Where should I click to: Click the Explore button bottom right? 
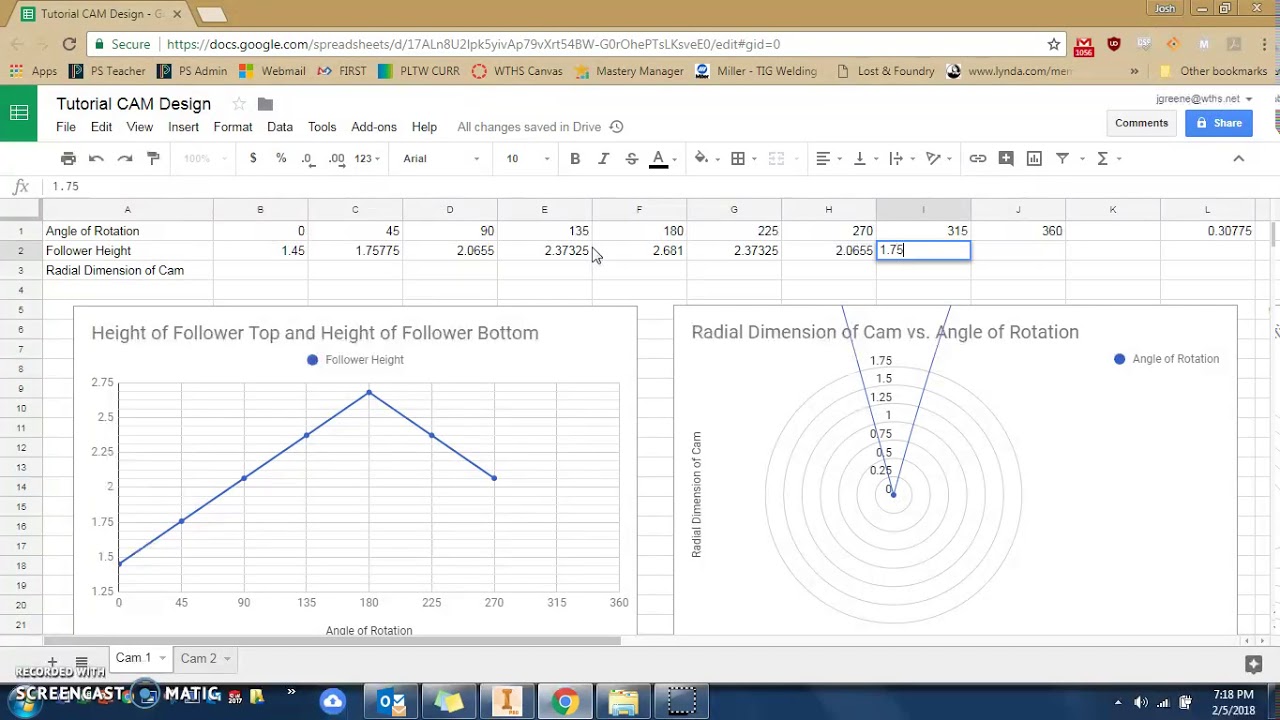pos(1253,664)
